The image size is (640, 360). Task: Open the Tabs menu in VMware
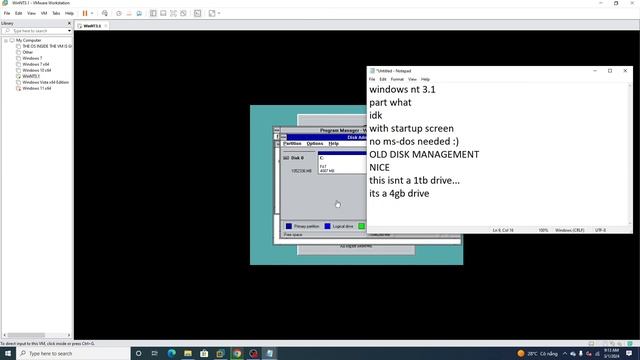(56, 13)
